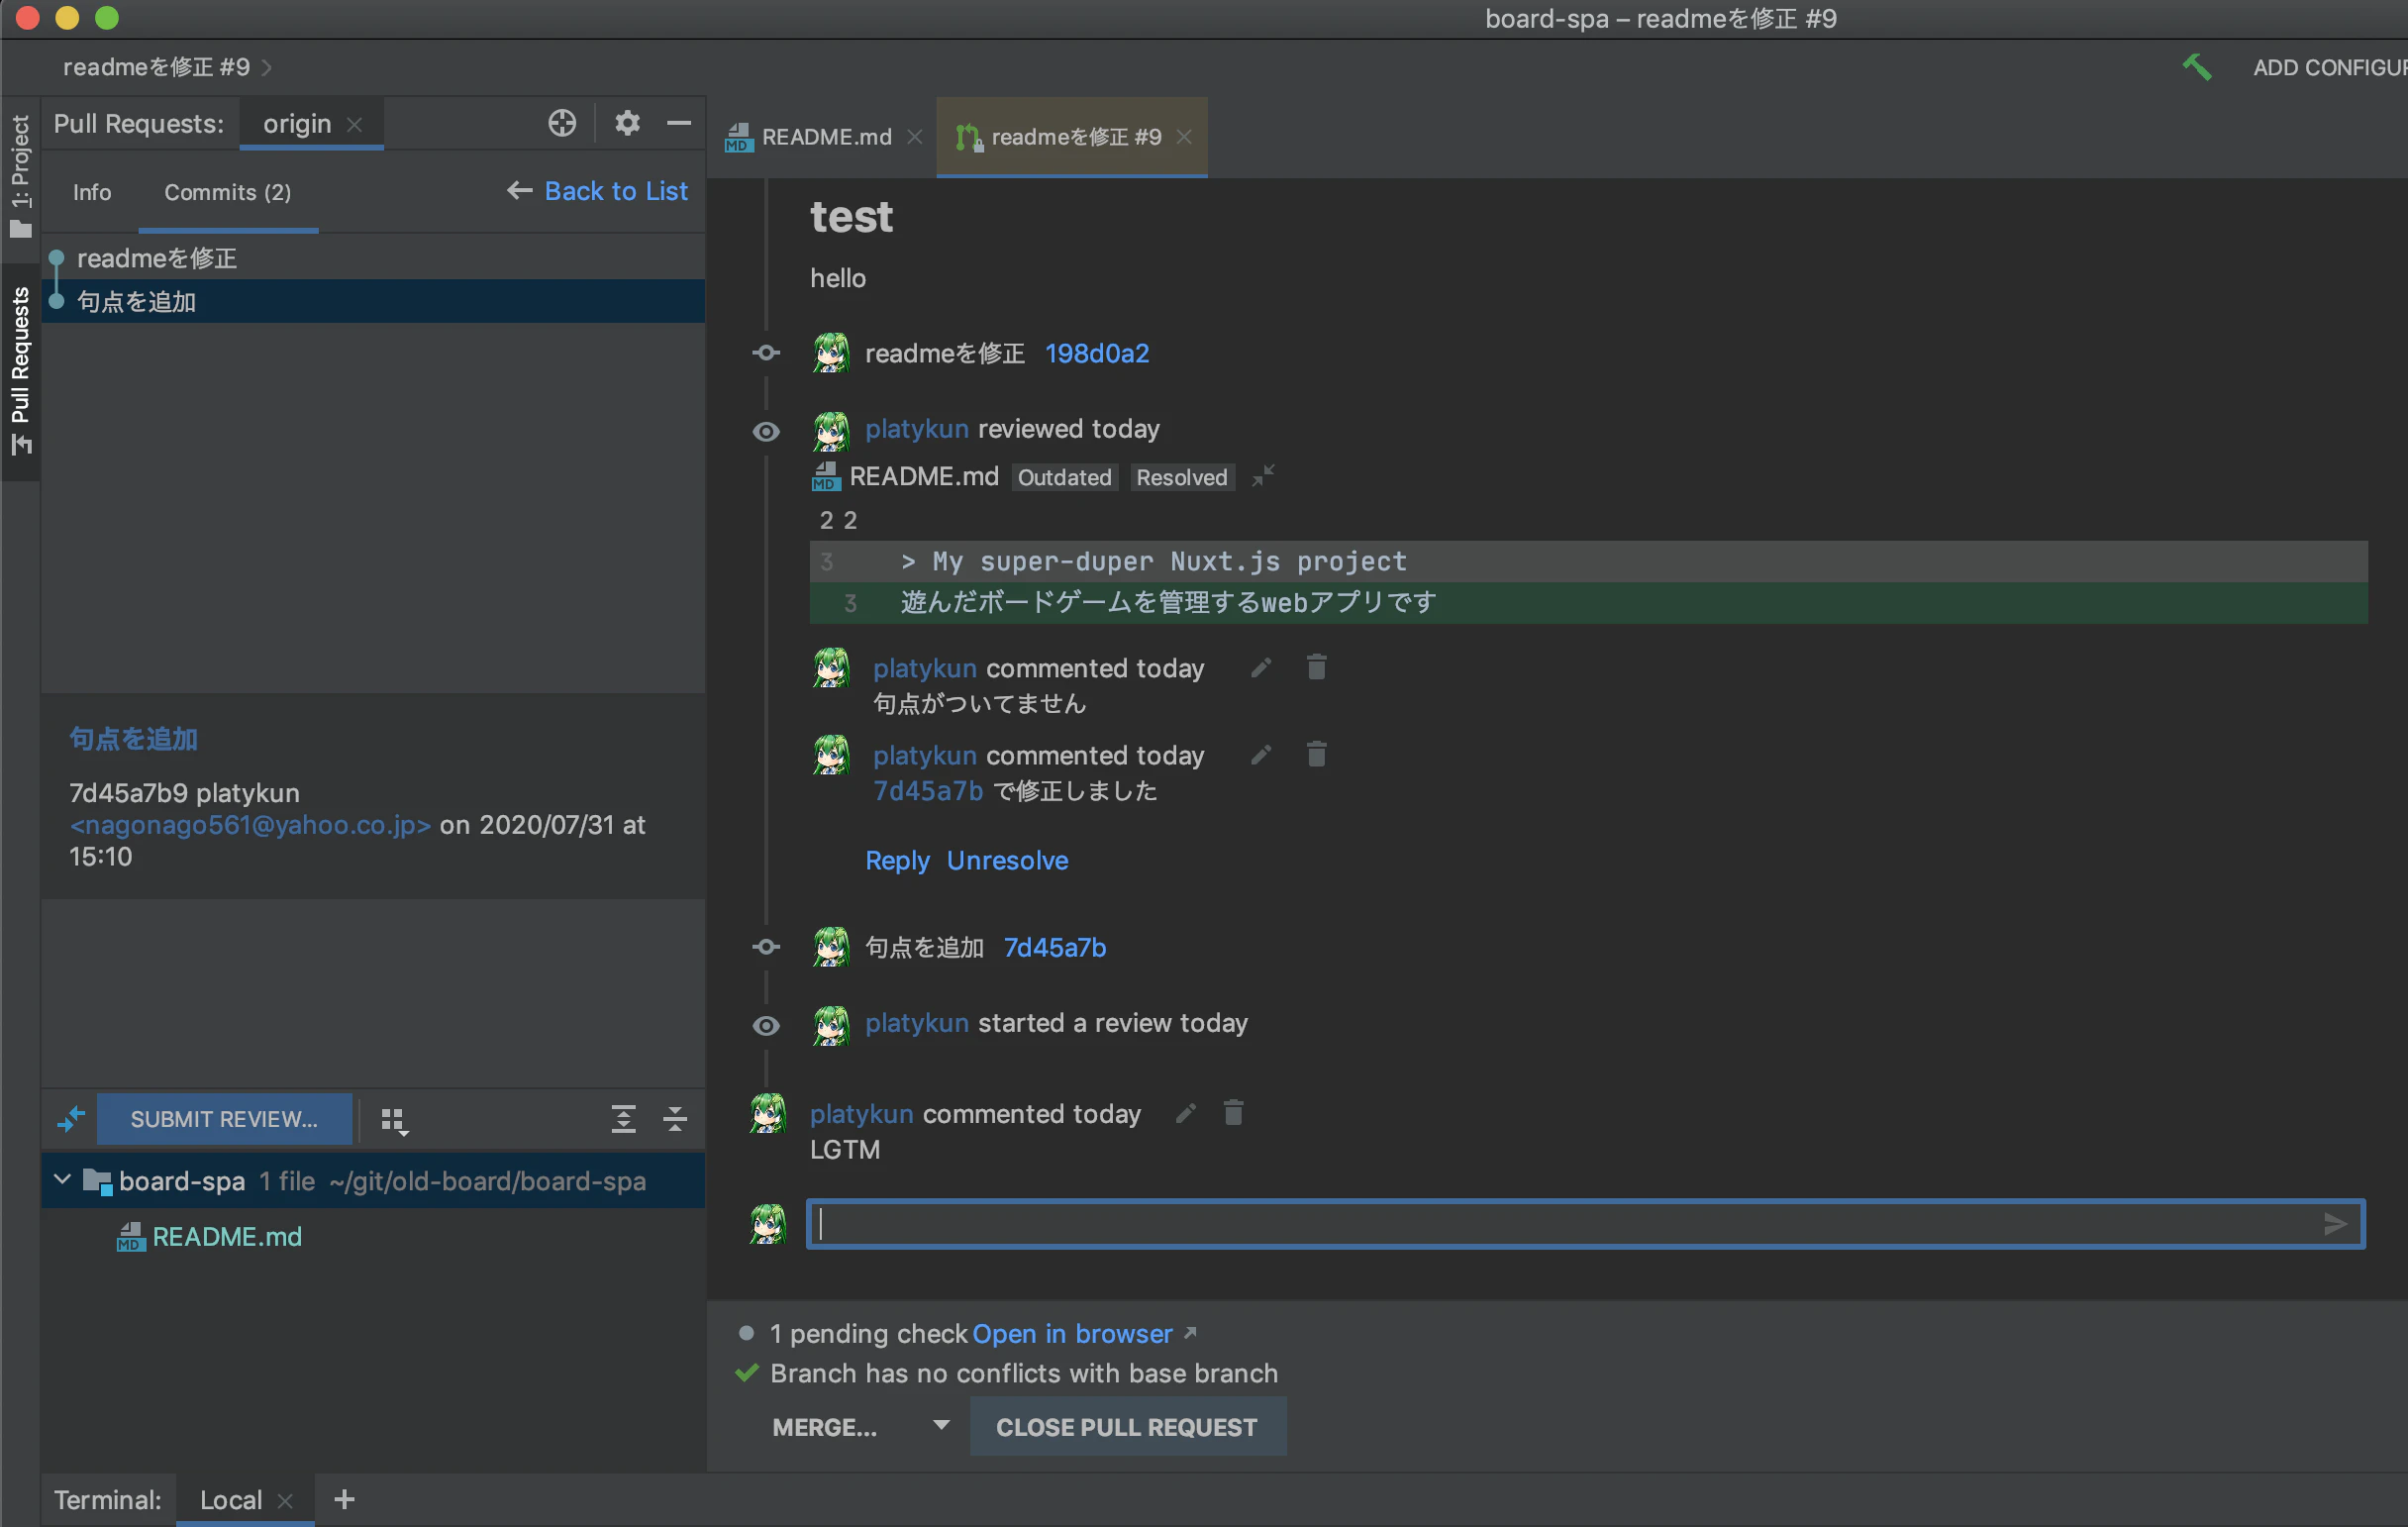
Task: Hide the Pull Requests panel via minus icon
Action: pos(679,123)
